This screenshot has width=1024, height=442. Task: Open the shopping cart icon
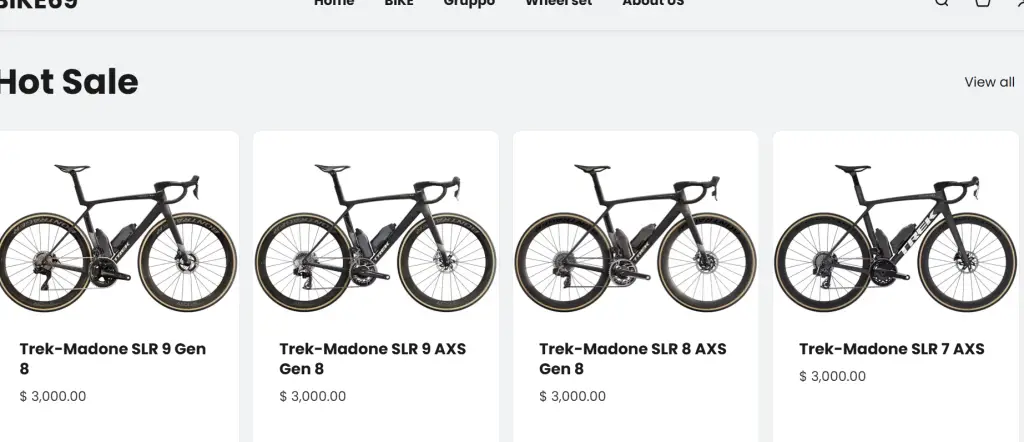[x=983, y=3]
